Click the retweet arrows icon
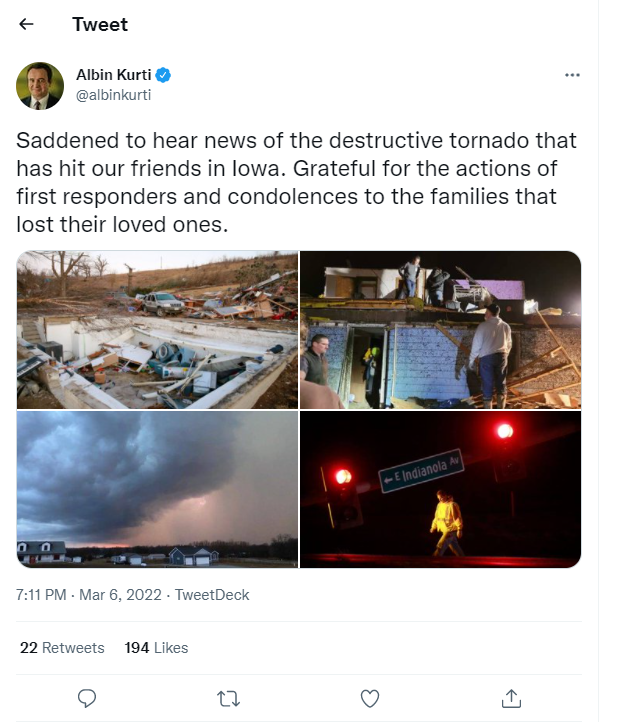 pyautogui.click(x=228, y=697)
